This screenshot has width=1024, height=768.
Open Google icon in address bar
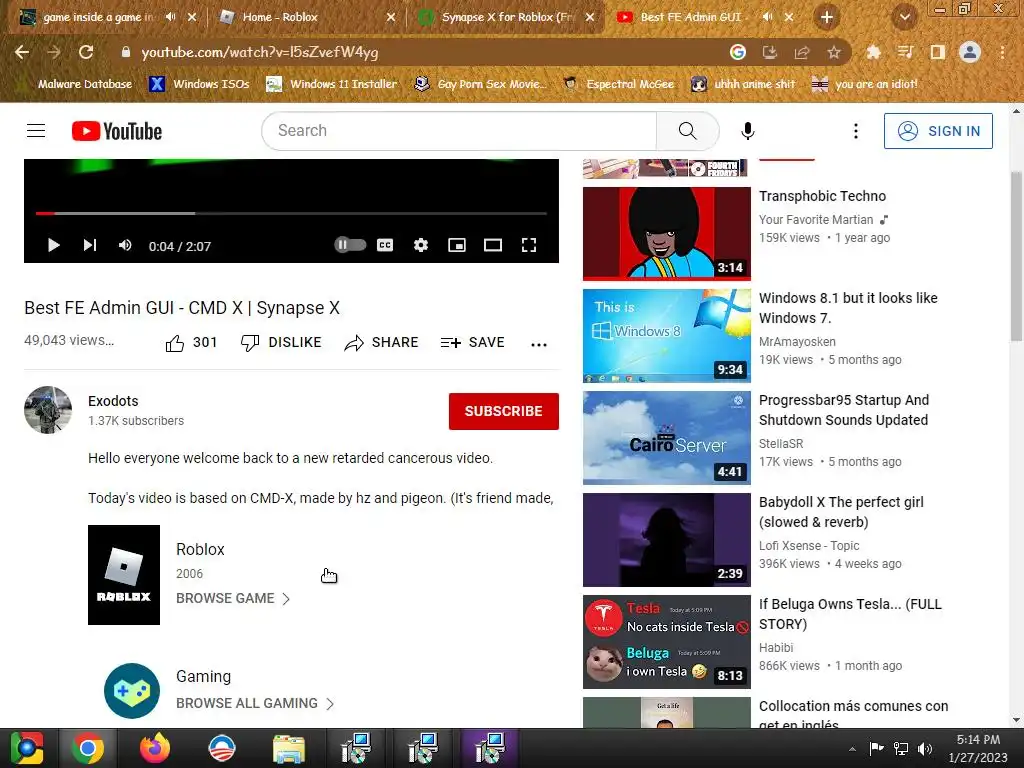point(738,52)
